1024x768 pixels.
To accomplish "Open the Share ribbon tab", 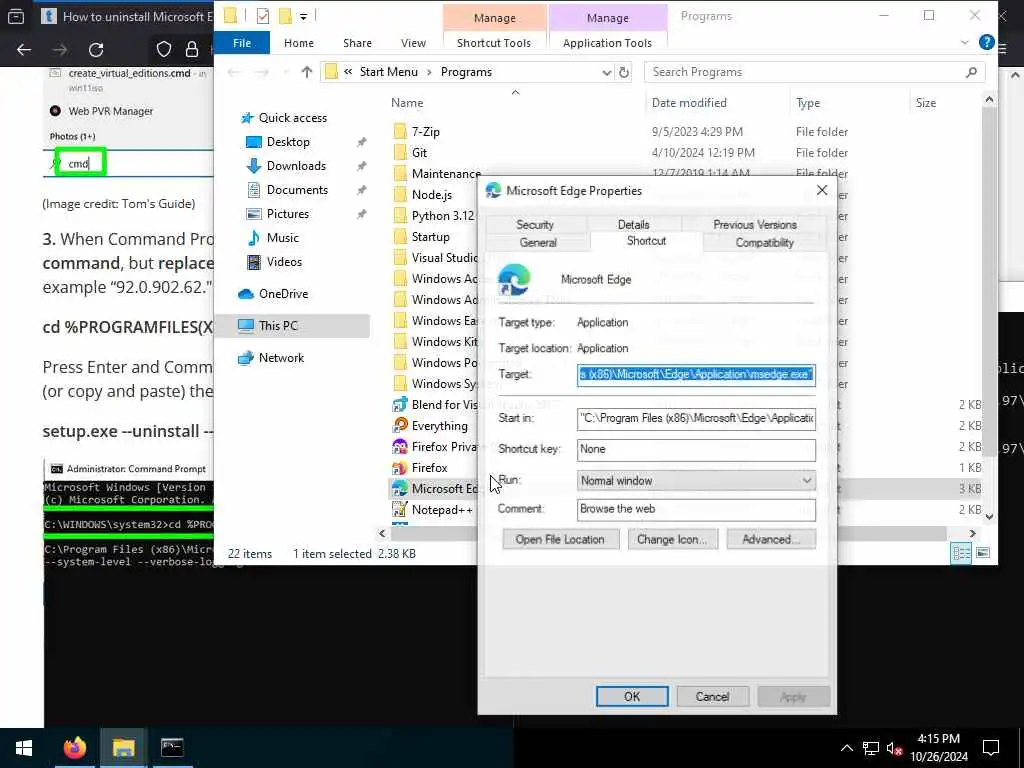I will pos(357,43).
